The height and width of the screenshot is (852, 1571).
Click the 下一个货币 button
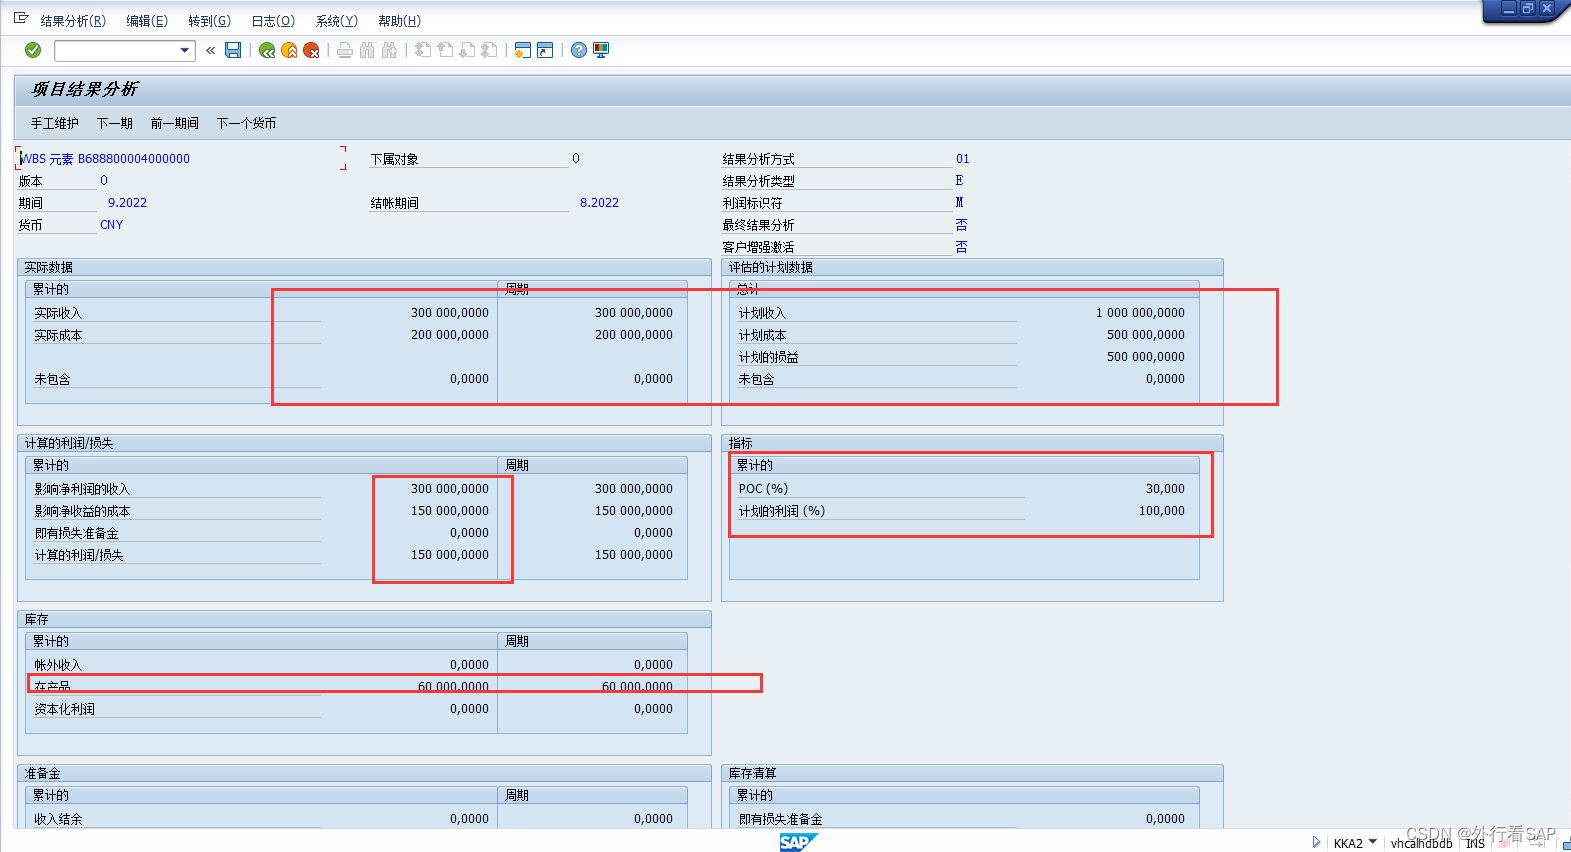point(246,123)
